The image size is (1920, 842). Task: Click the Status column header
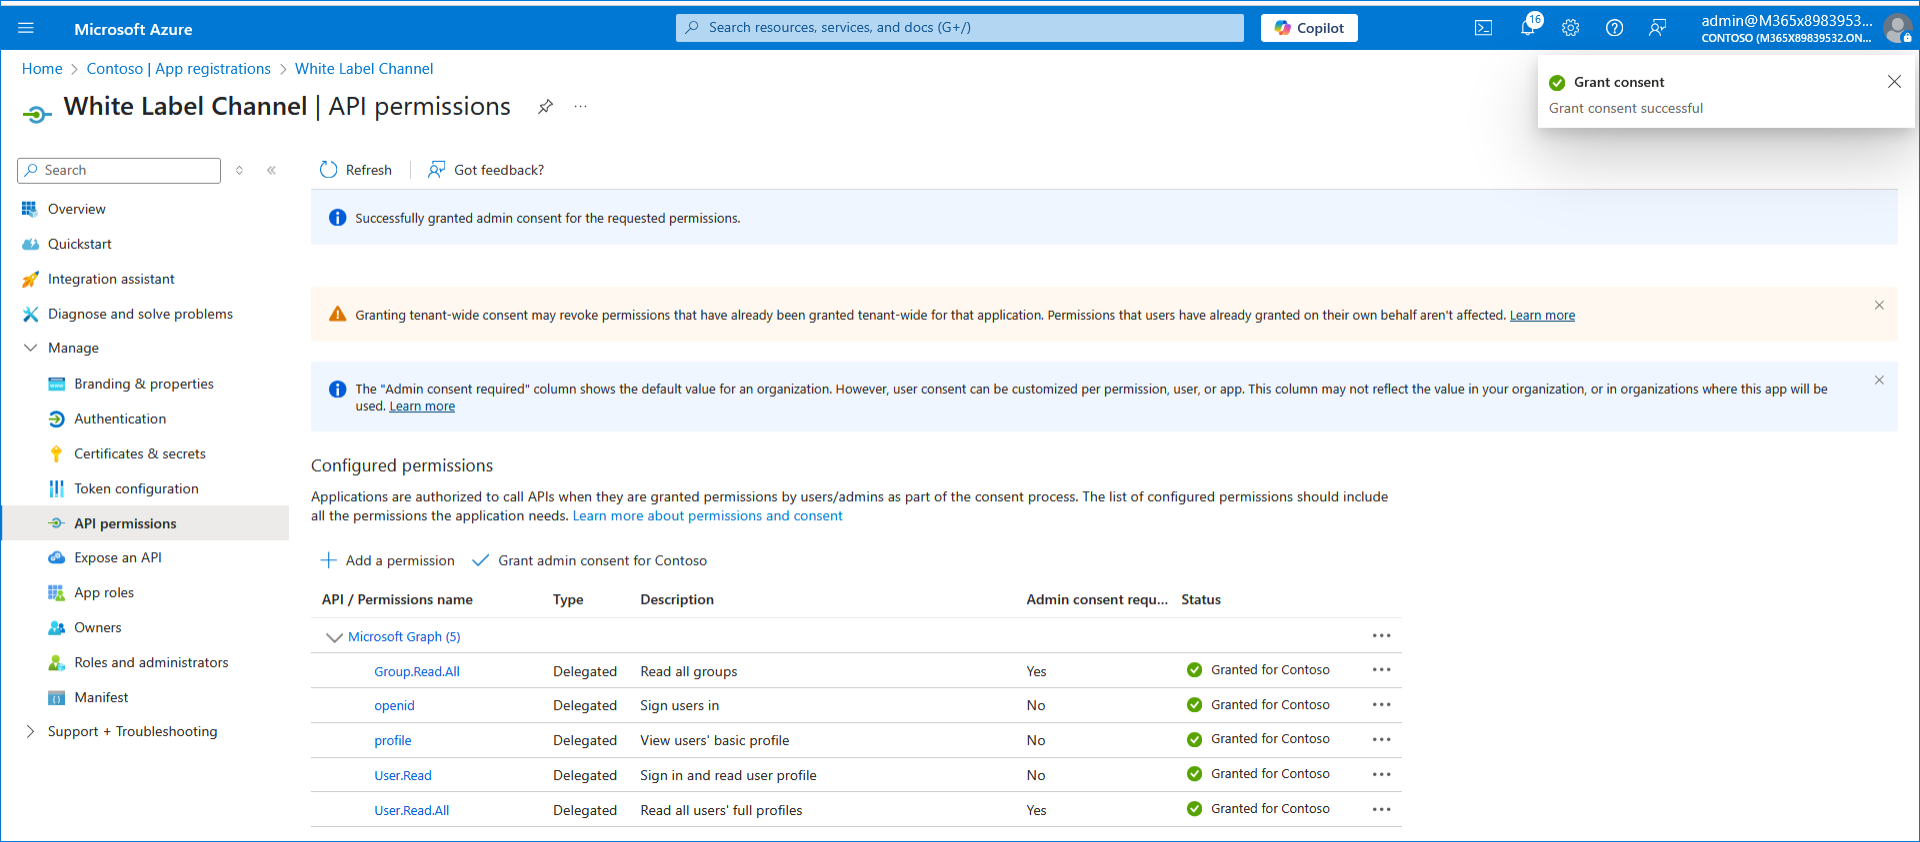point(1201,600)
